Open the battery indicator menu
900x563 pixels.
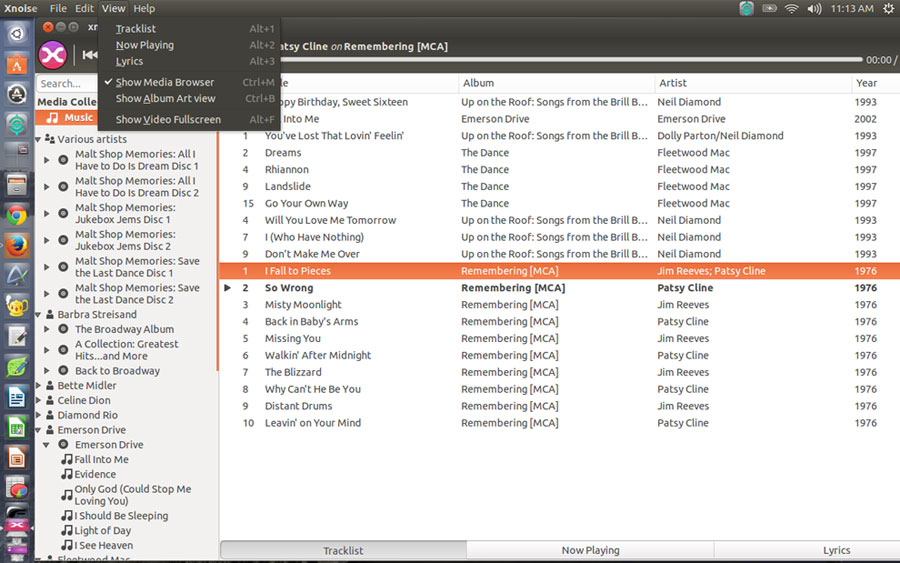click(x=769, y=9)
